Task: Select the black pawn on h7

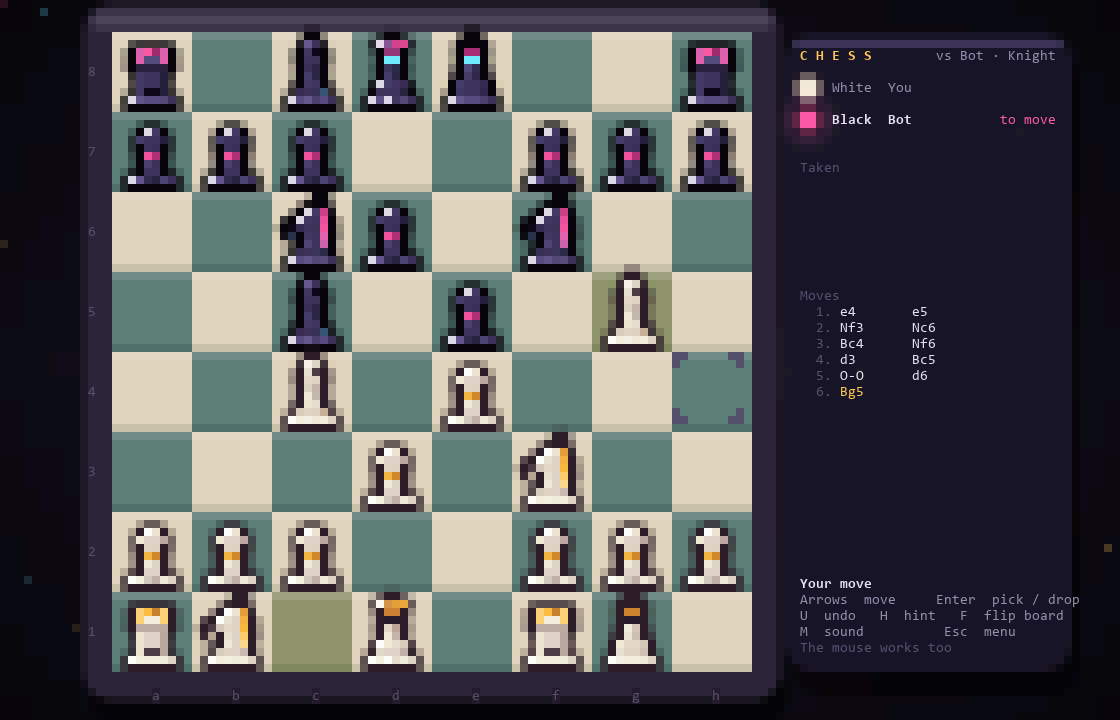Action: pyautogui.click(x=711, y=156)
